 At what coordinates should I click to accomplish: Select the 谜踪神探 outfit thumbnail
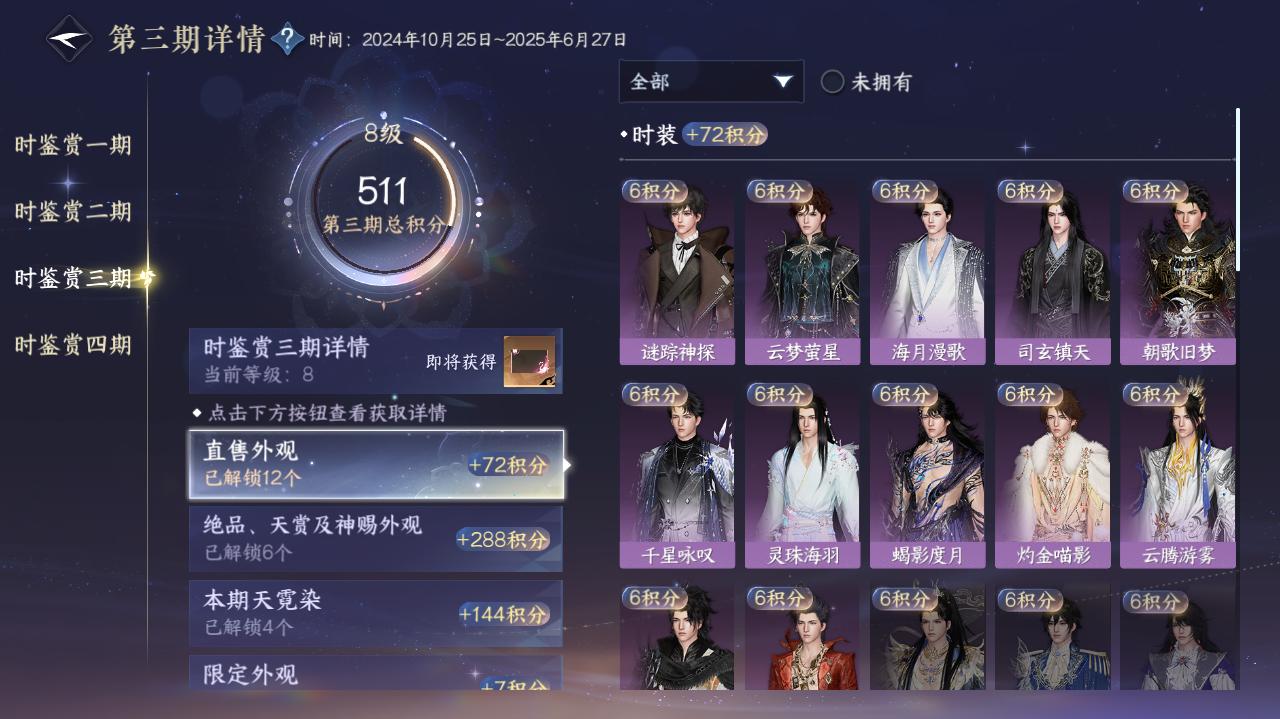click(x=676, y=272)
